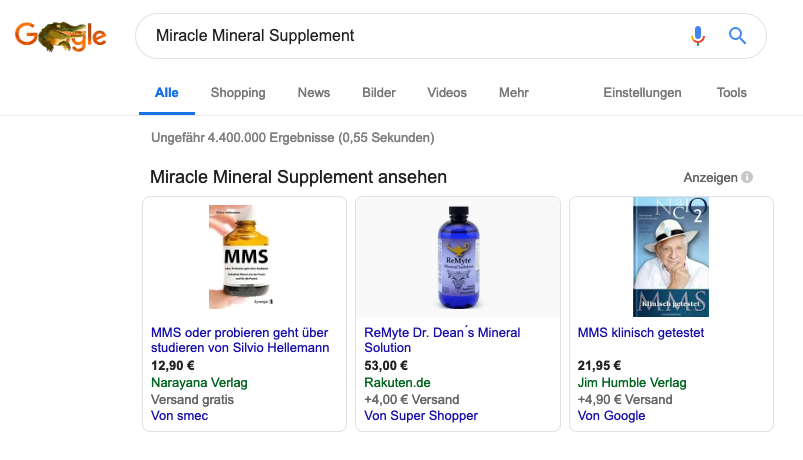Screen dimensions: 803x460
Task: Click the Von smec link
Action: point(179,415)
